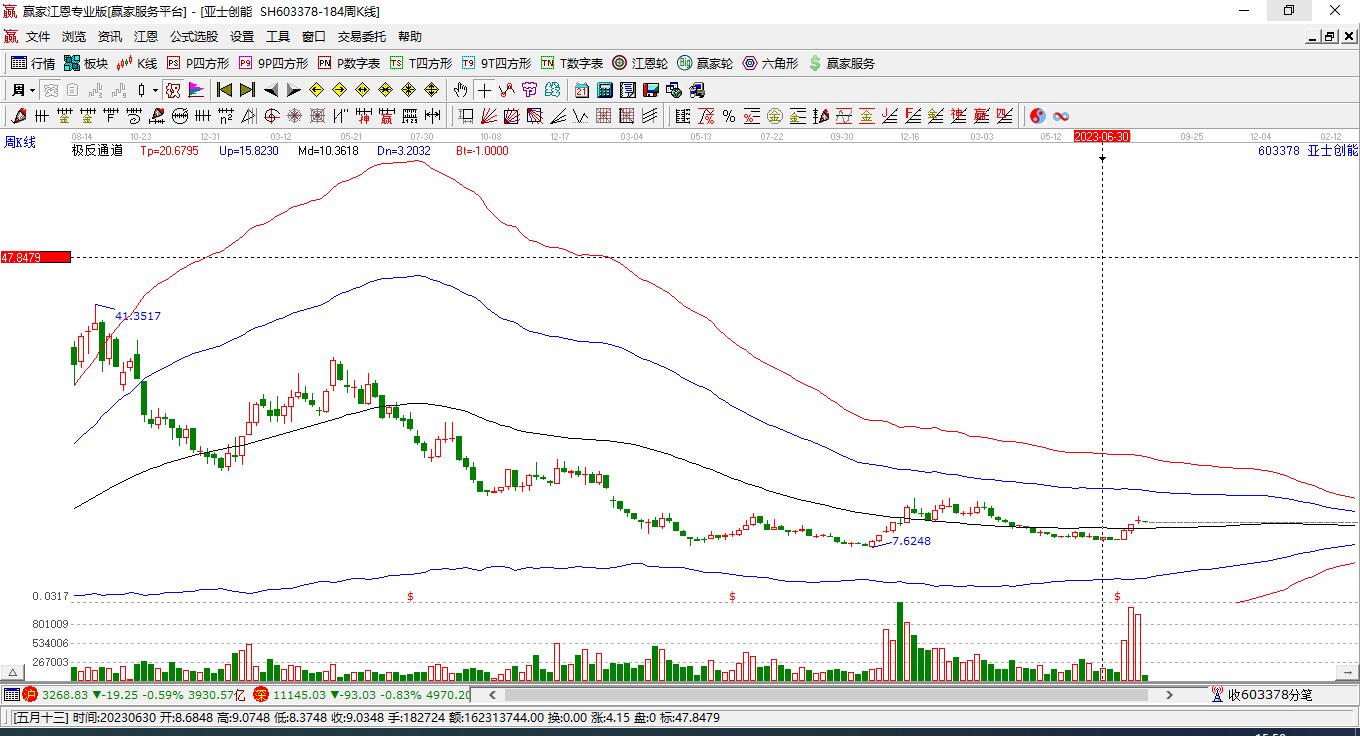Screen dimensions: 1360x736
Task: Click the 极反通道 indicator name
Action: point(97,151)
